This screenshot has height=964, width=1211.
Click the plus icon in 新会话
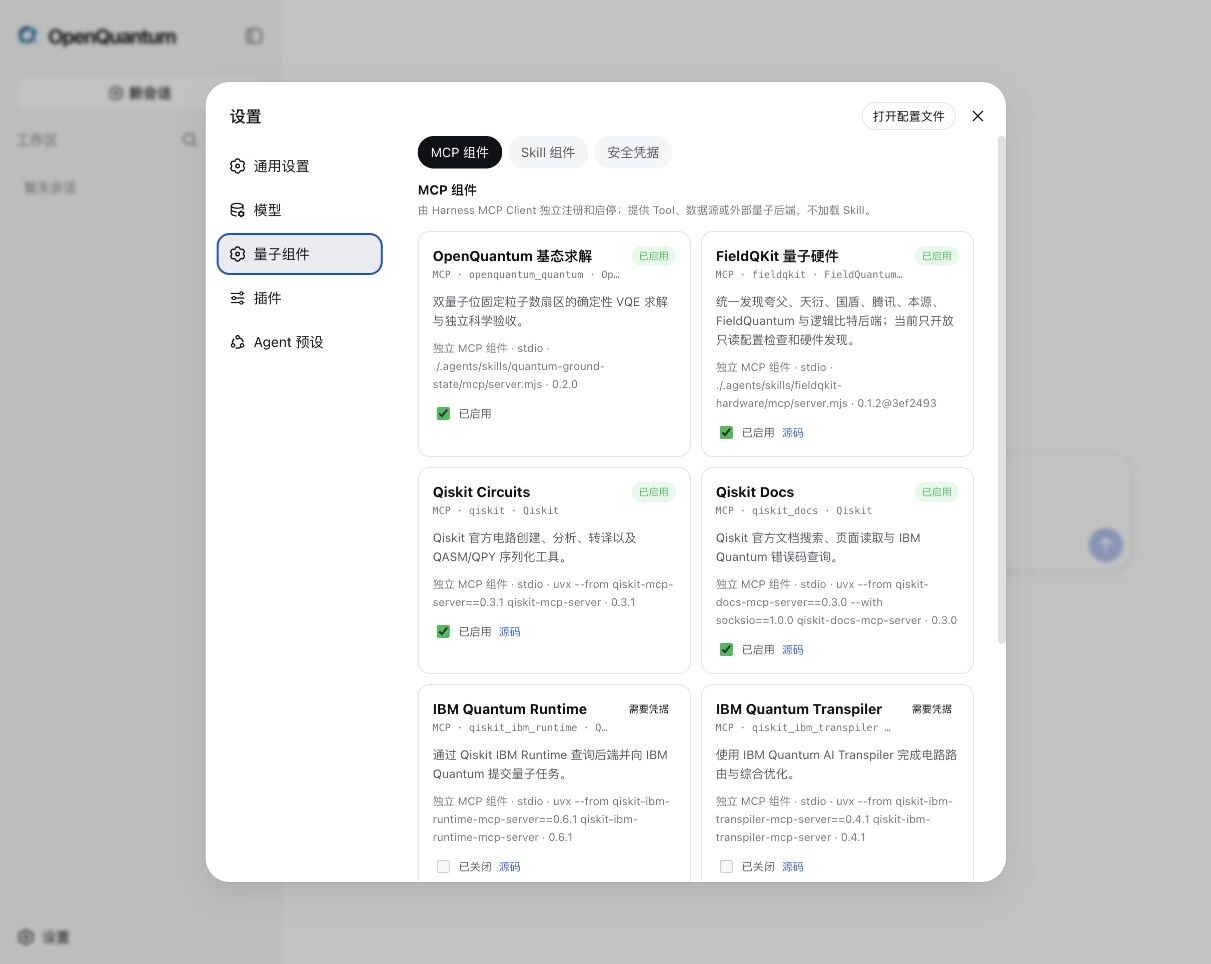116,93
